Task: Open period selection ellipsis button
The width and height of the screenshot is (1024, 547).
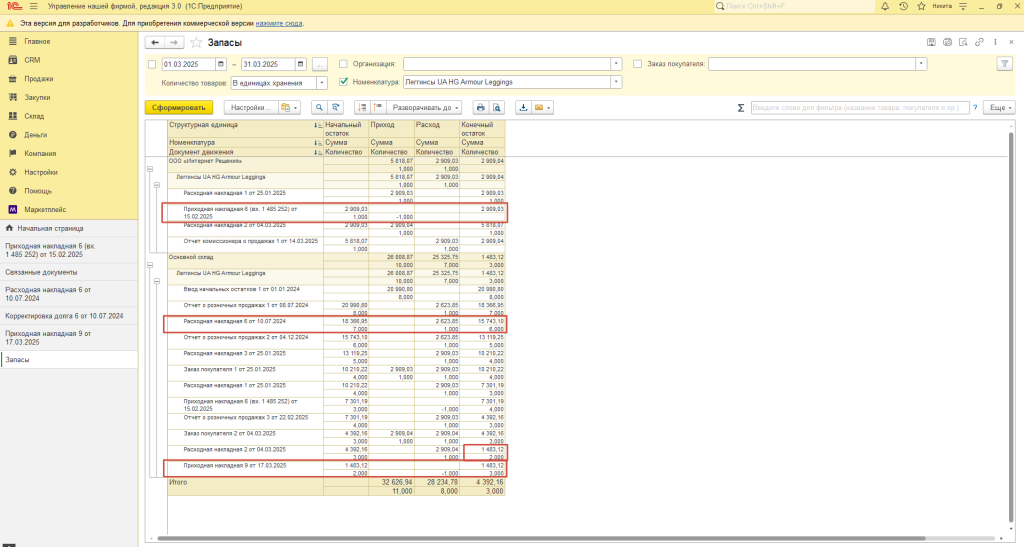Action: (319, 64)
